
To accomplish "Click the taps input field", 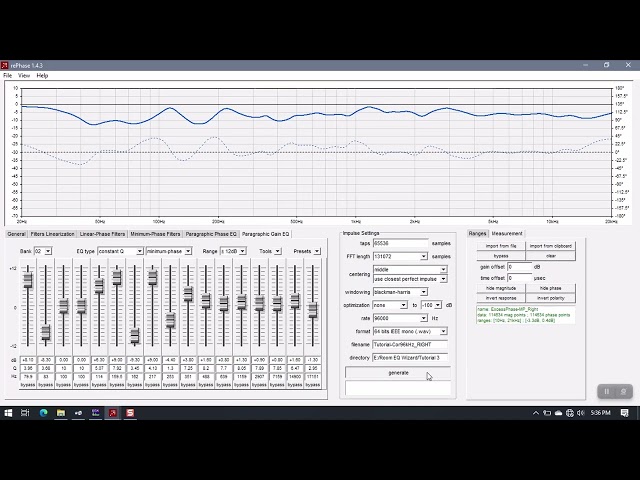I will [401, 243].
